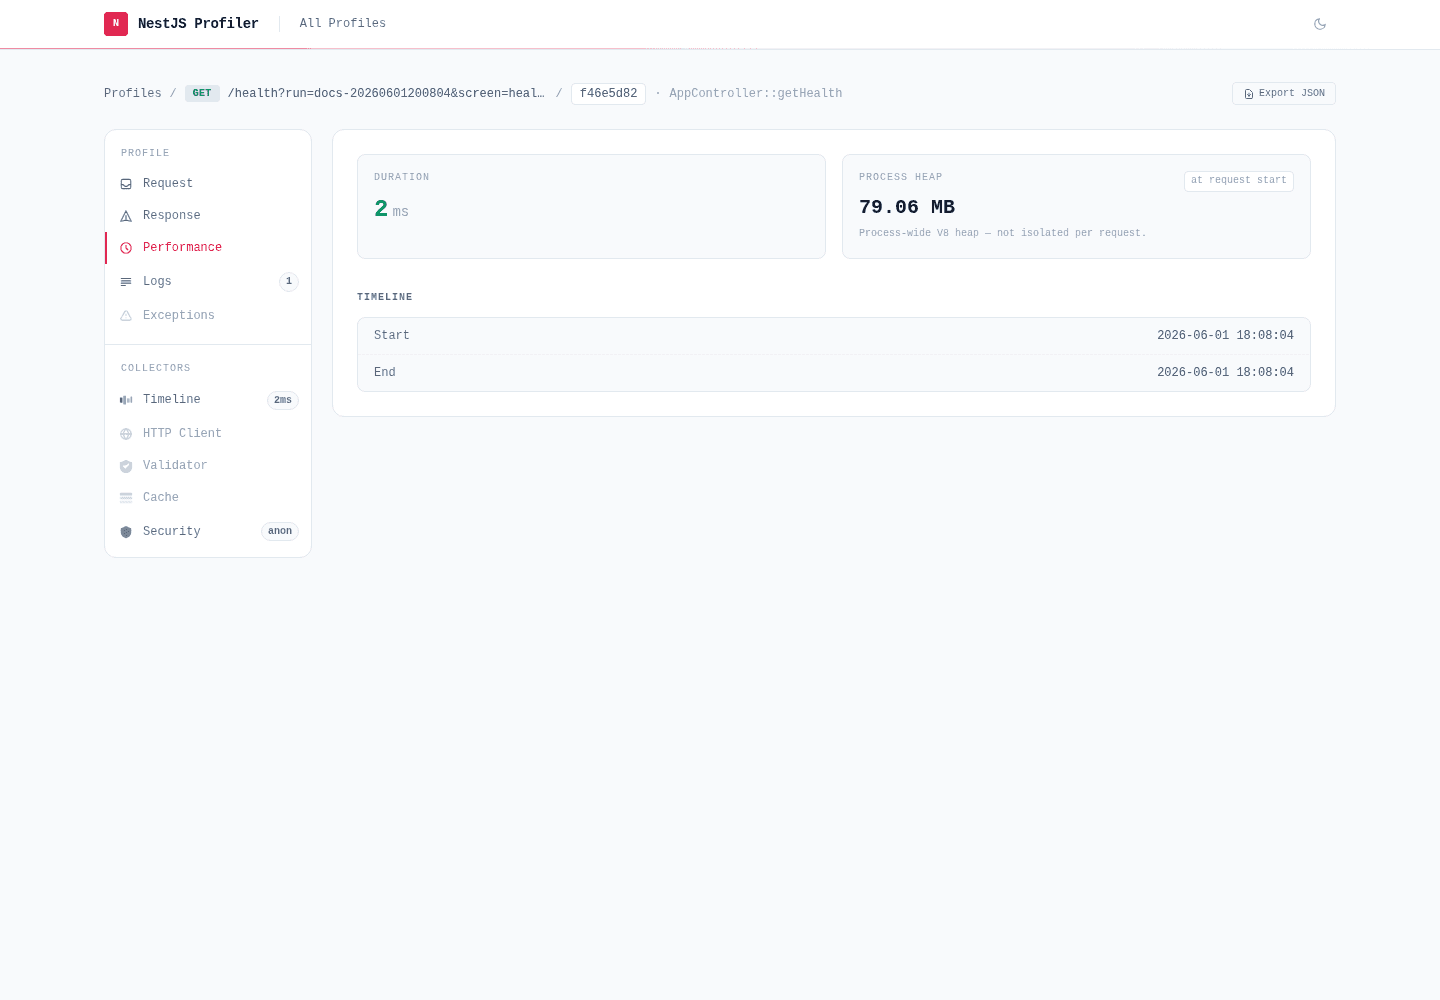
Task: Click the TIMELINE section heading
Action: coord(385,297)
